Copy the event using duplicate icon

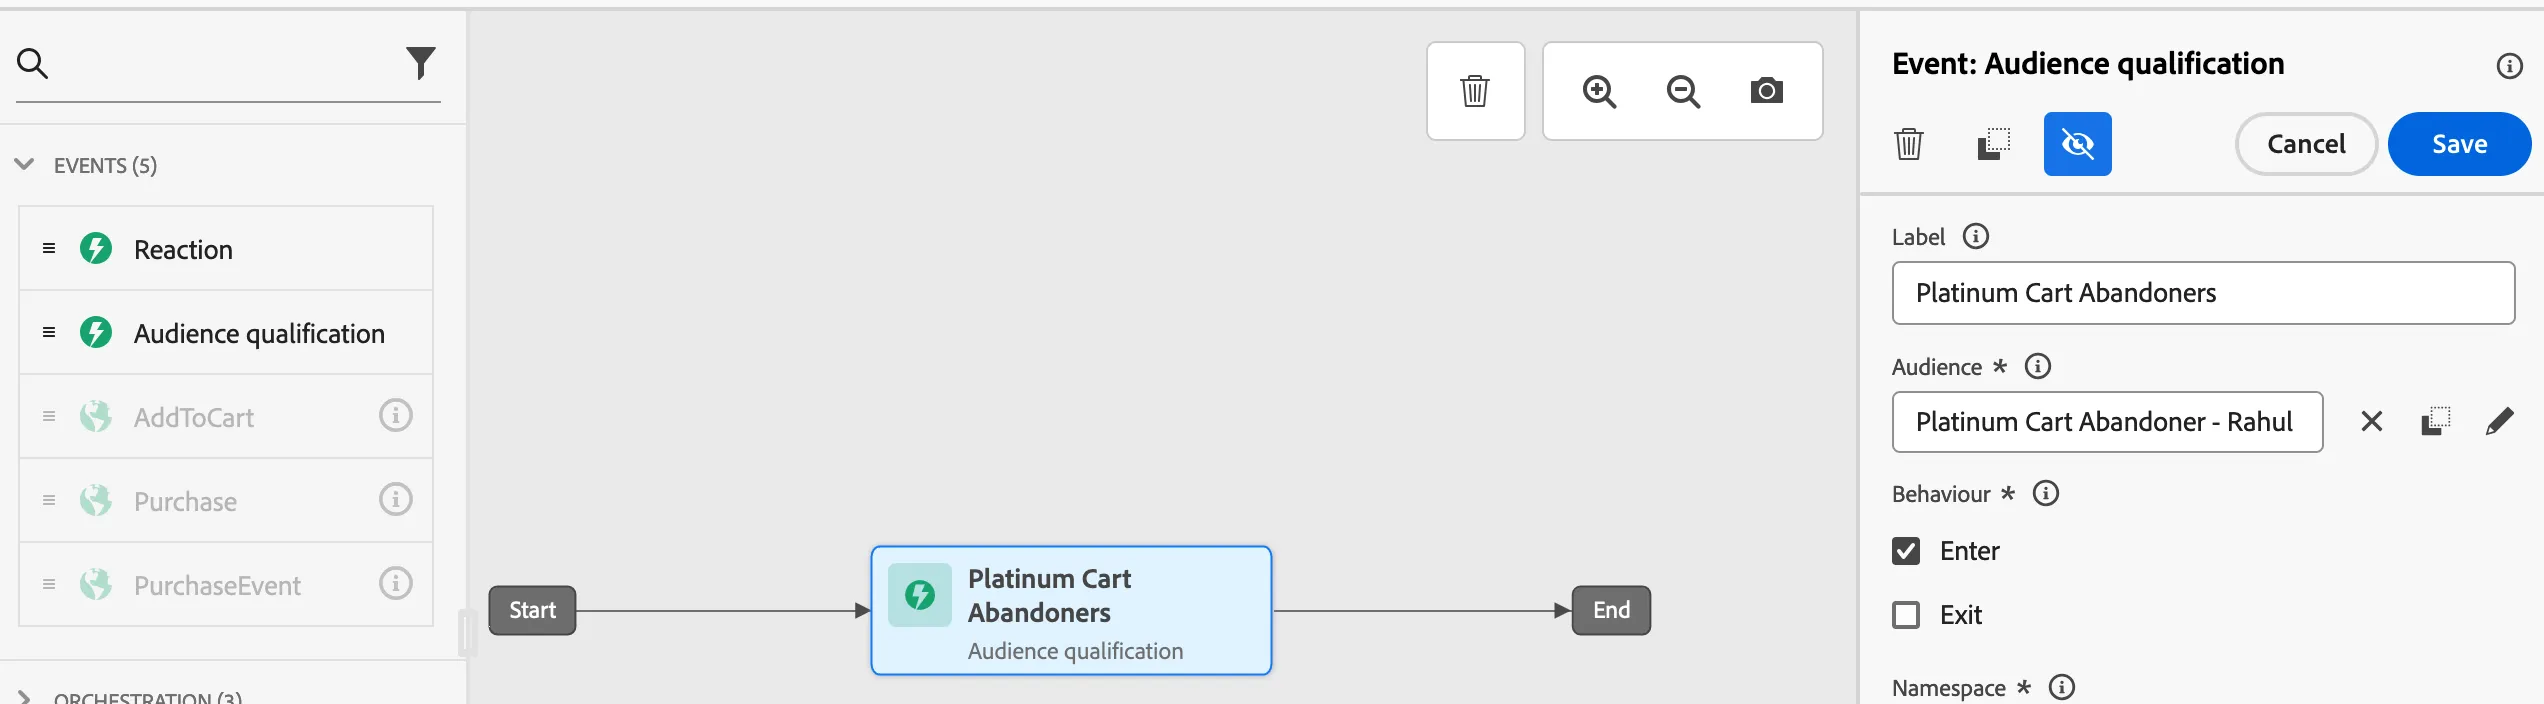click(x=1994, y=144)
